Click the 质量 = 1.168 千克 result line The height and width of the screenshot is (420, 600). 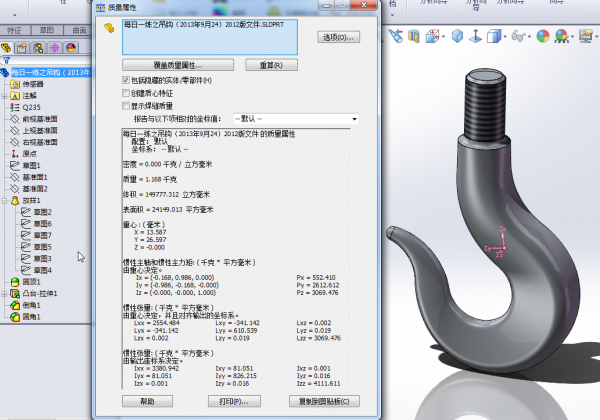(150, 179)
